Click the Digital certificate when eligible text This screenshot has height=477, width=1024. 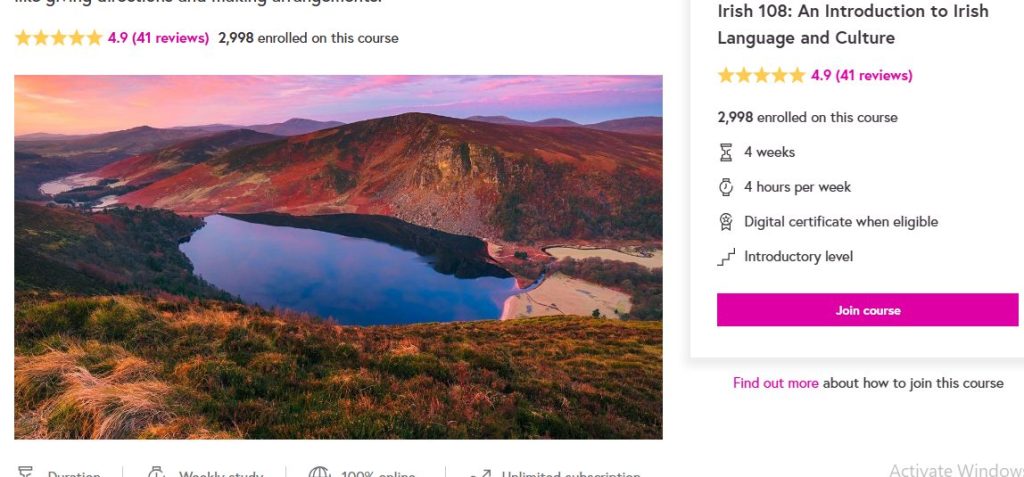click(x=841, y=222)
